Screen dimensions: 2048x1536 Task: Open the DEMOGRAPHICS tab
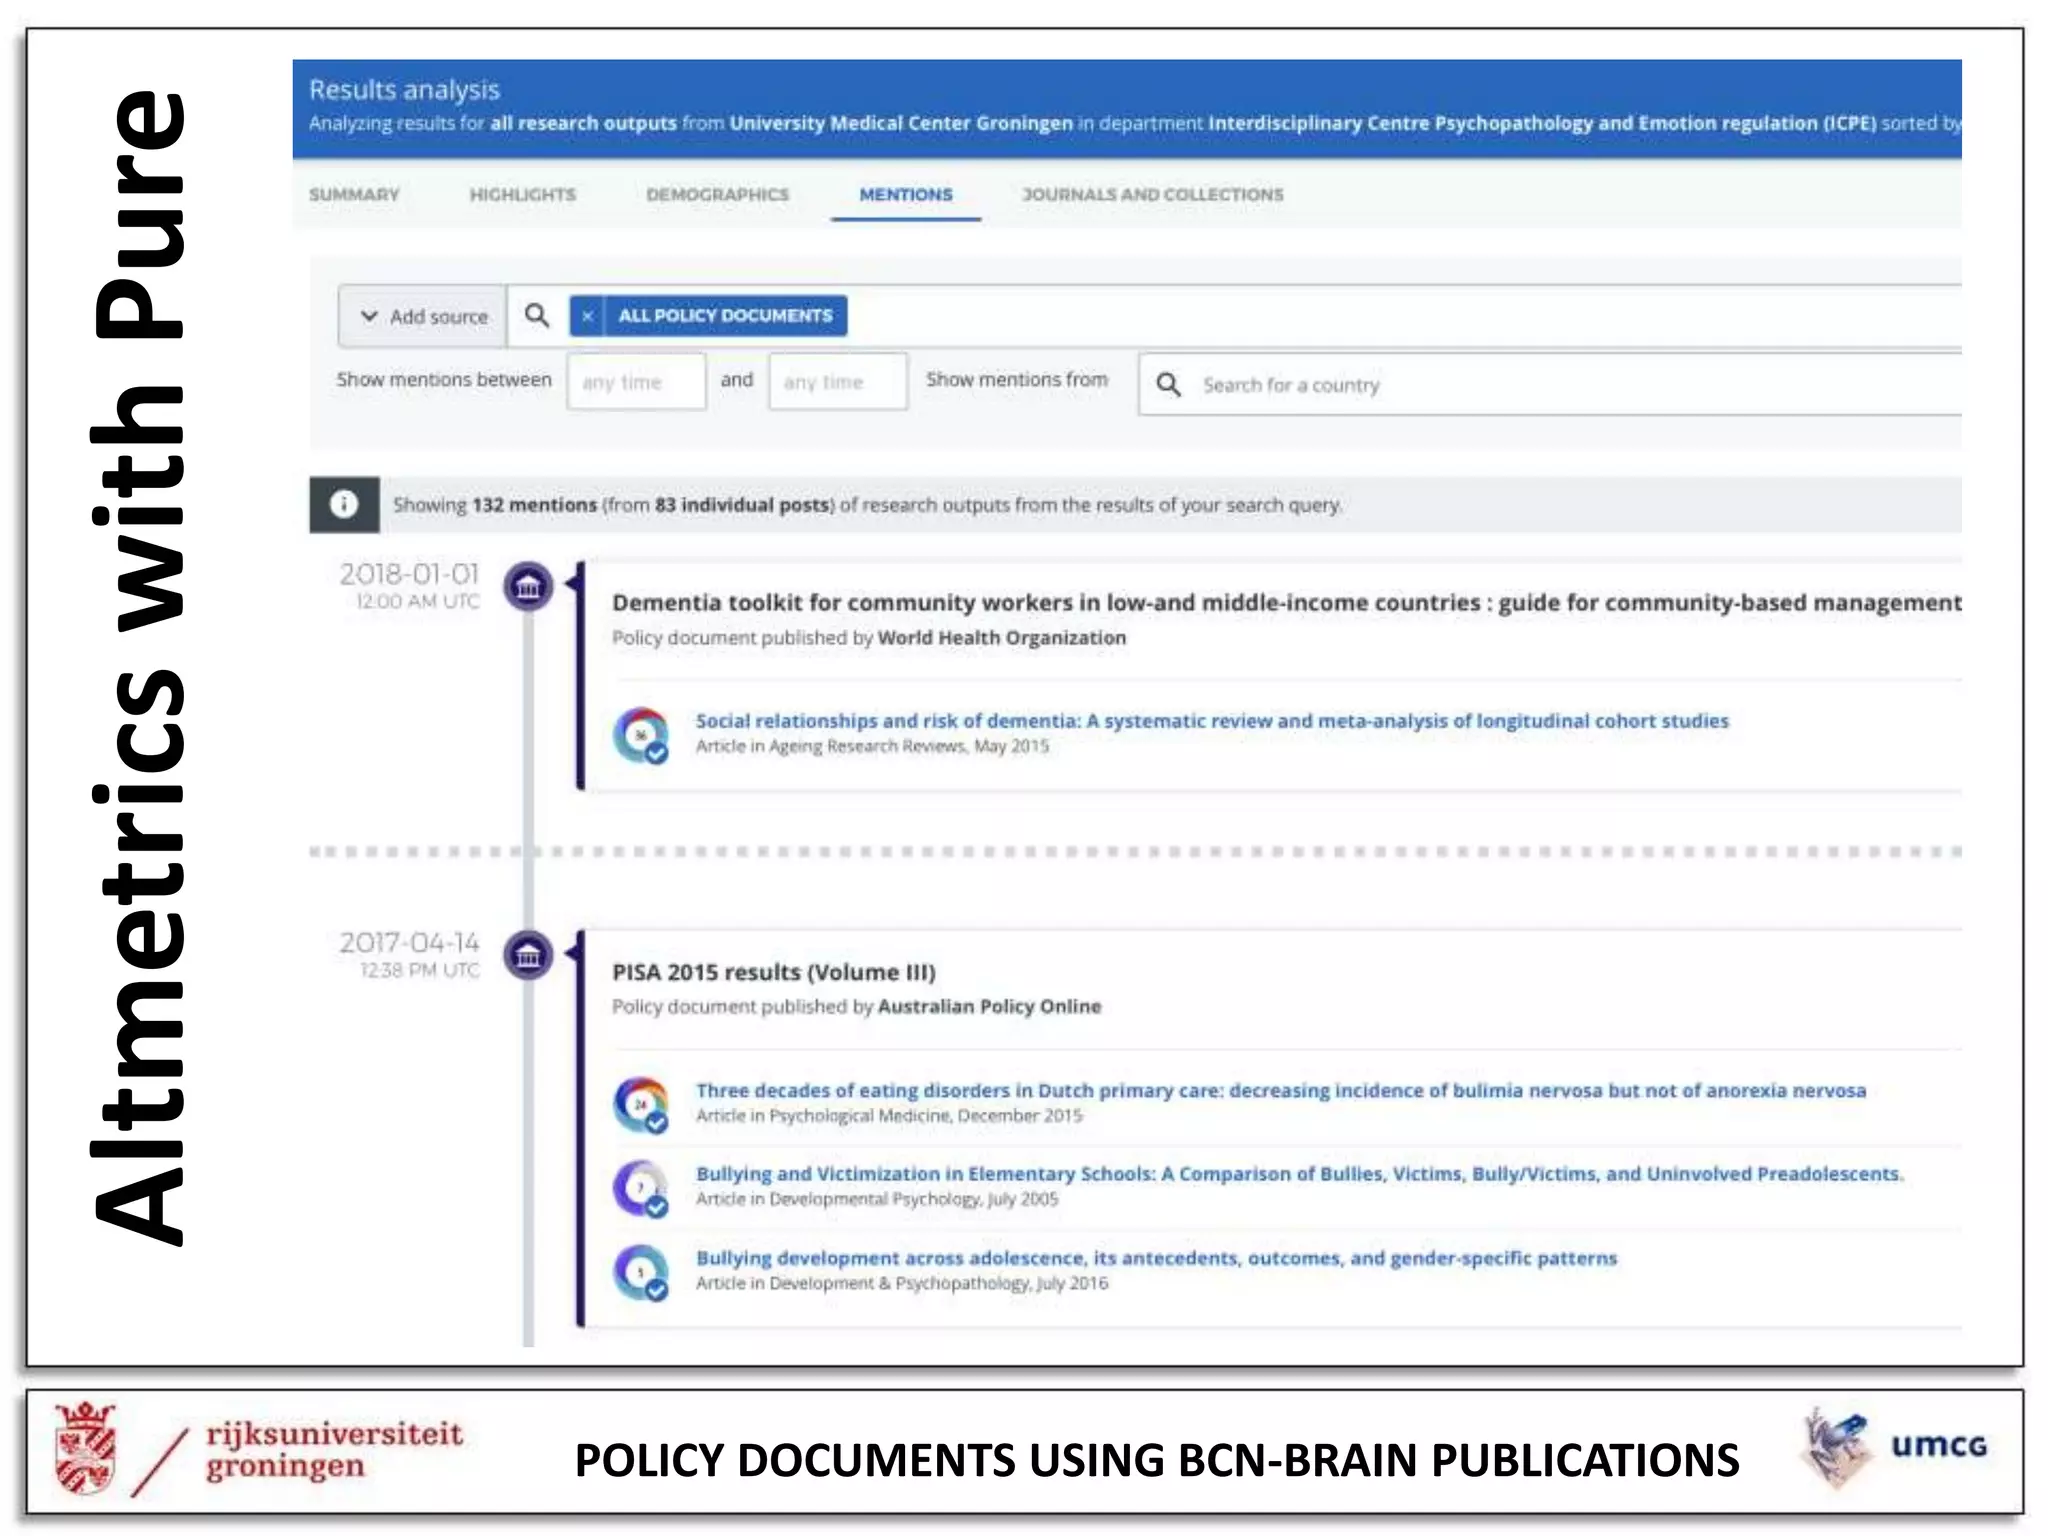(717, 194)
